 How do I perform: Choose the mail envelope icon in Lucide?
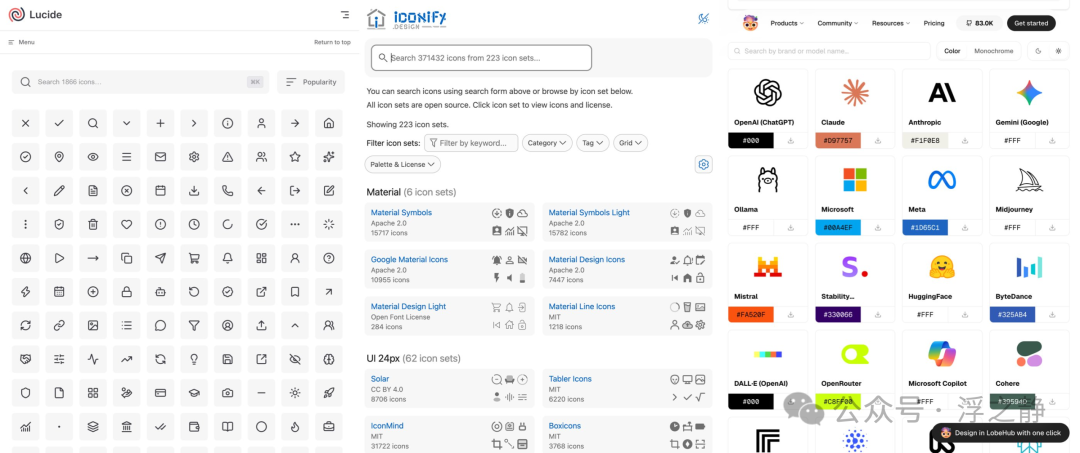click(x=160, y=157)
